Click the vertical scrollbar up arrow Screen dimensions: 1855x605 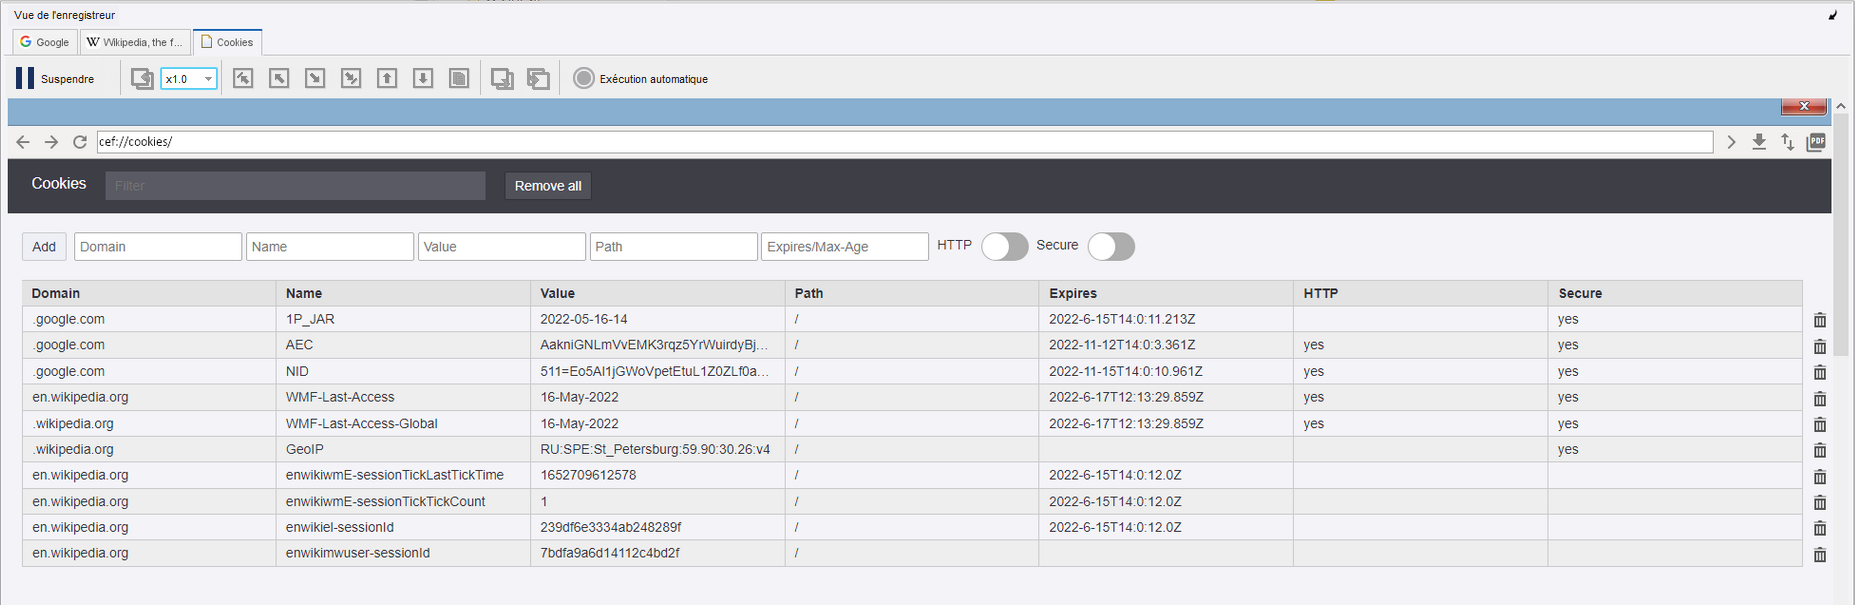(1840, 106)
